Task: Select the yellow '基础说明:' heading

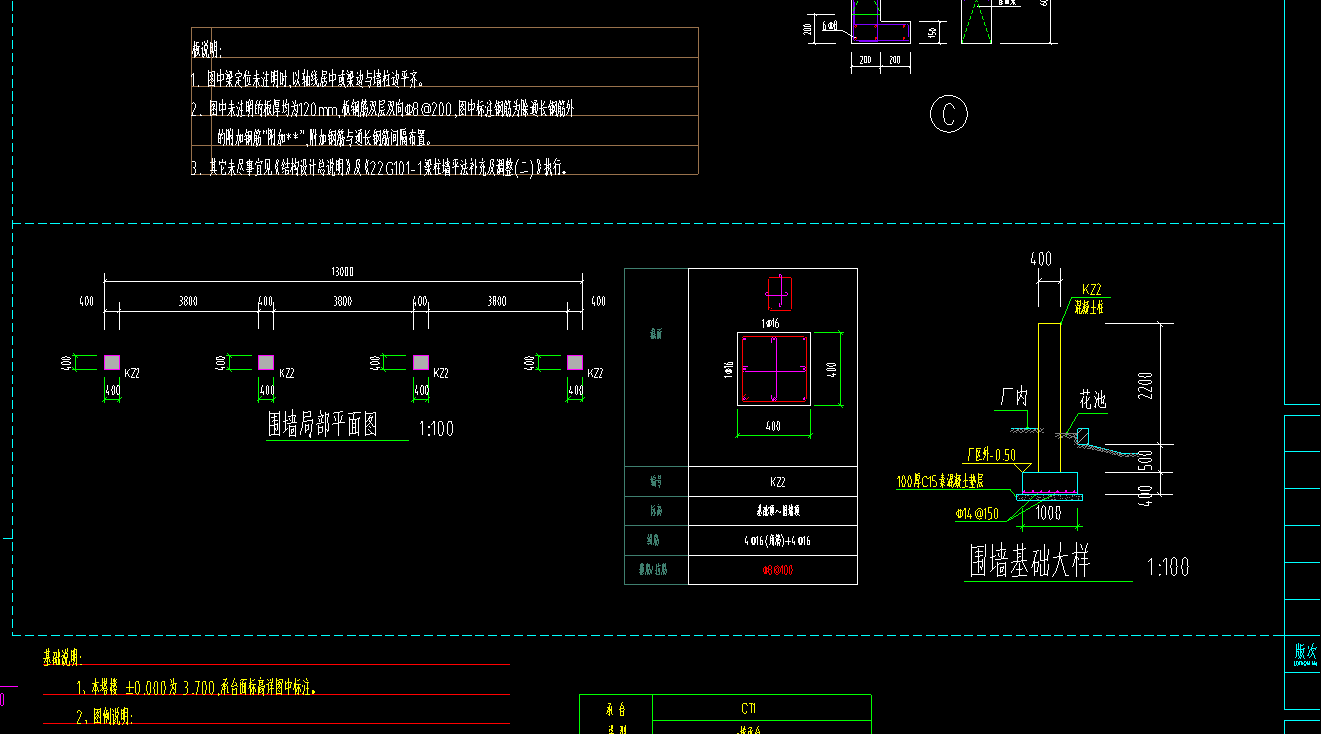Action: [x=63, y=658]
